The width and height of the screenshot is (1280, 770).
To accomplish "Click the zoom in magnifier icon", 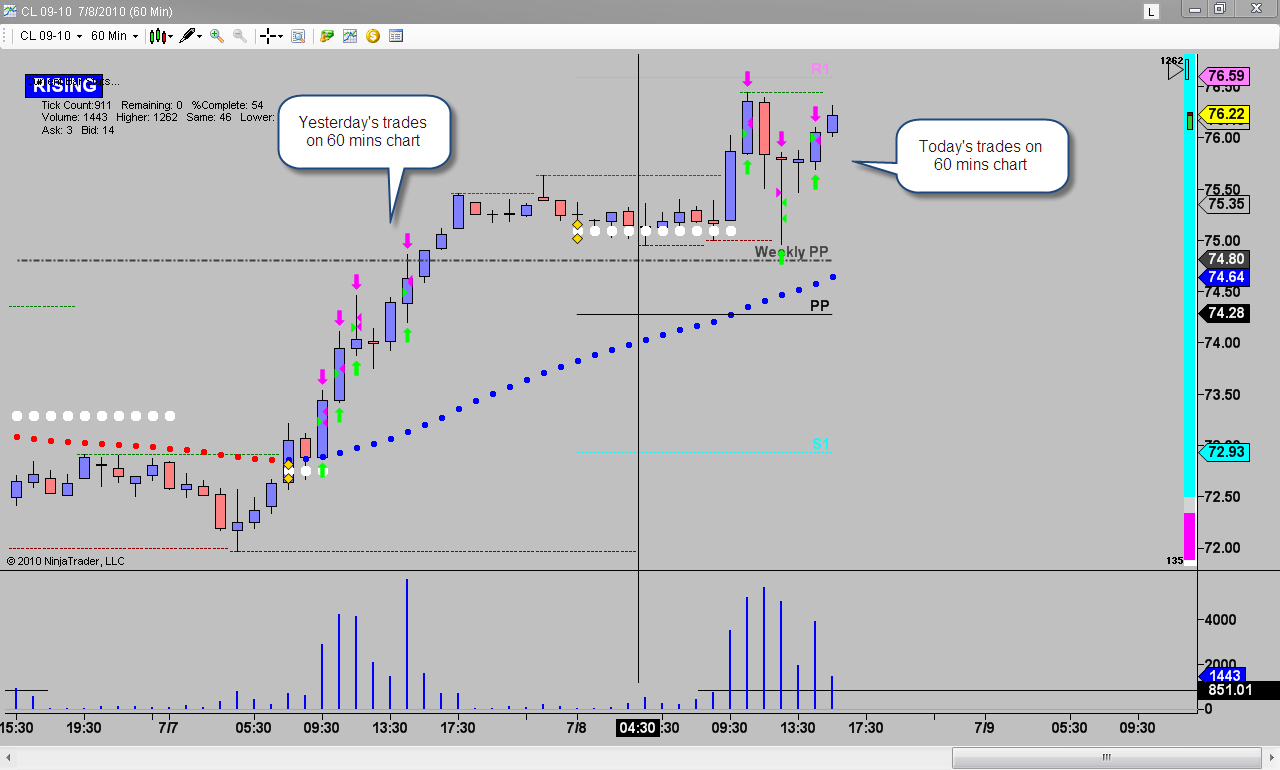I will click(x=217, y=36).
